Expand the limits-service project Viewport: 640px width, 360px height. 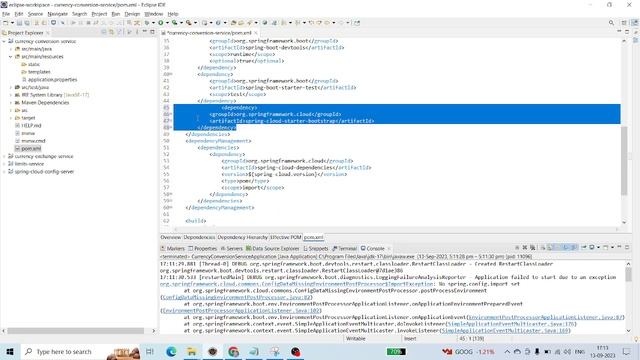point(4,164)
